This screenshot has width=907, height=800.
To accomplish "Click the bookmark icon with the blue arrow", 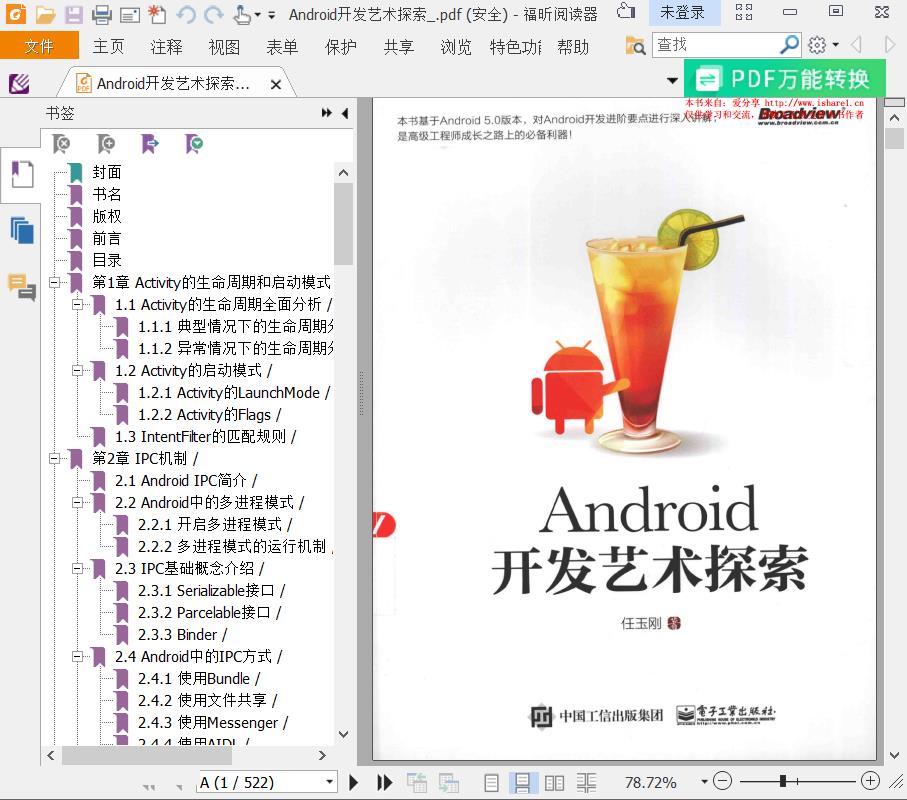I will 150,143.
